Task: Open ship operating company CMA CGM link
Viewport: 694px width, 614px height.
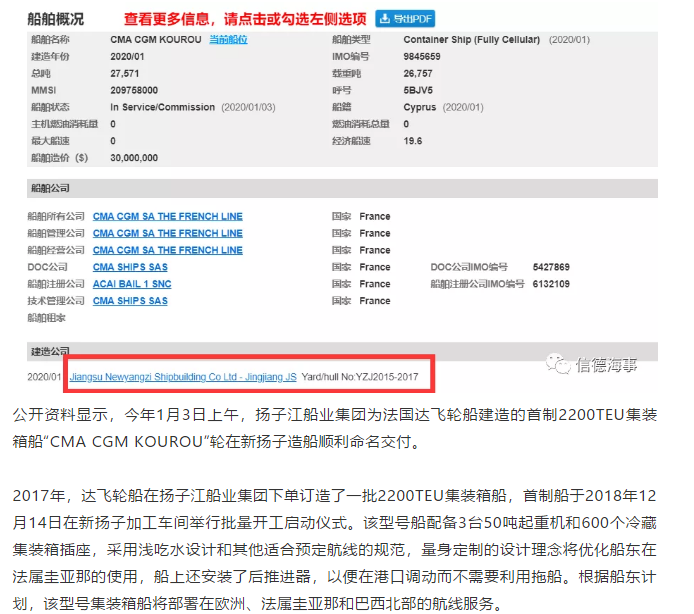Action: [167, 250]
